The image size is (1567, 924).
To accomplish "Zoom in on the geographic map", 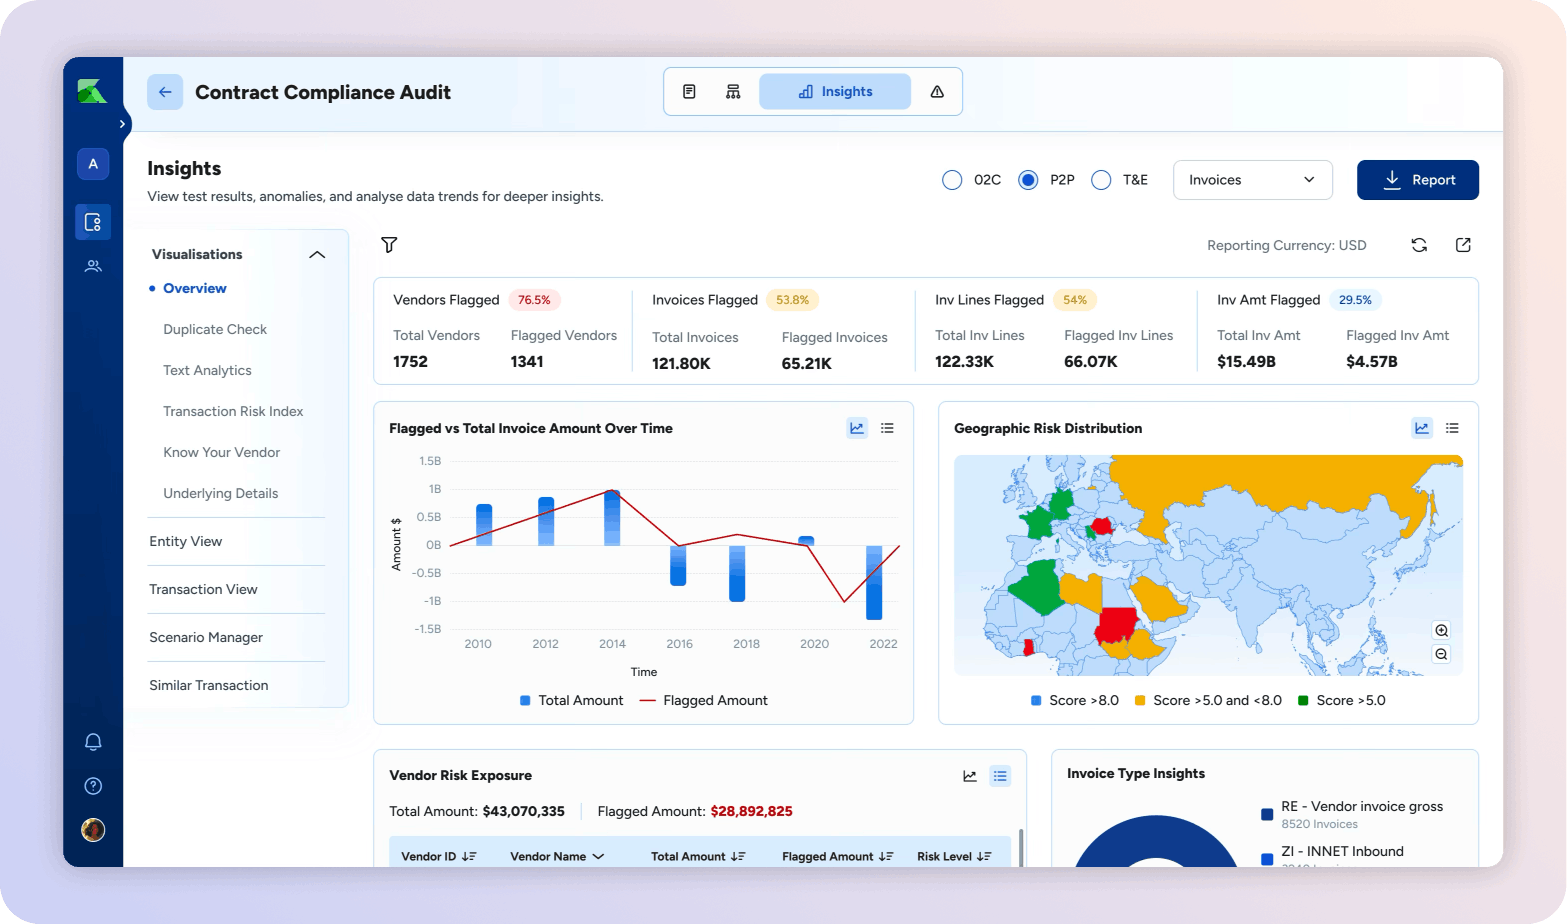I will (x=1441, y=630).
